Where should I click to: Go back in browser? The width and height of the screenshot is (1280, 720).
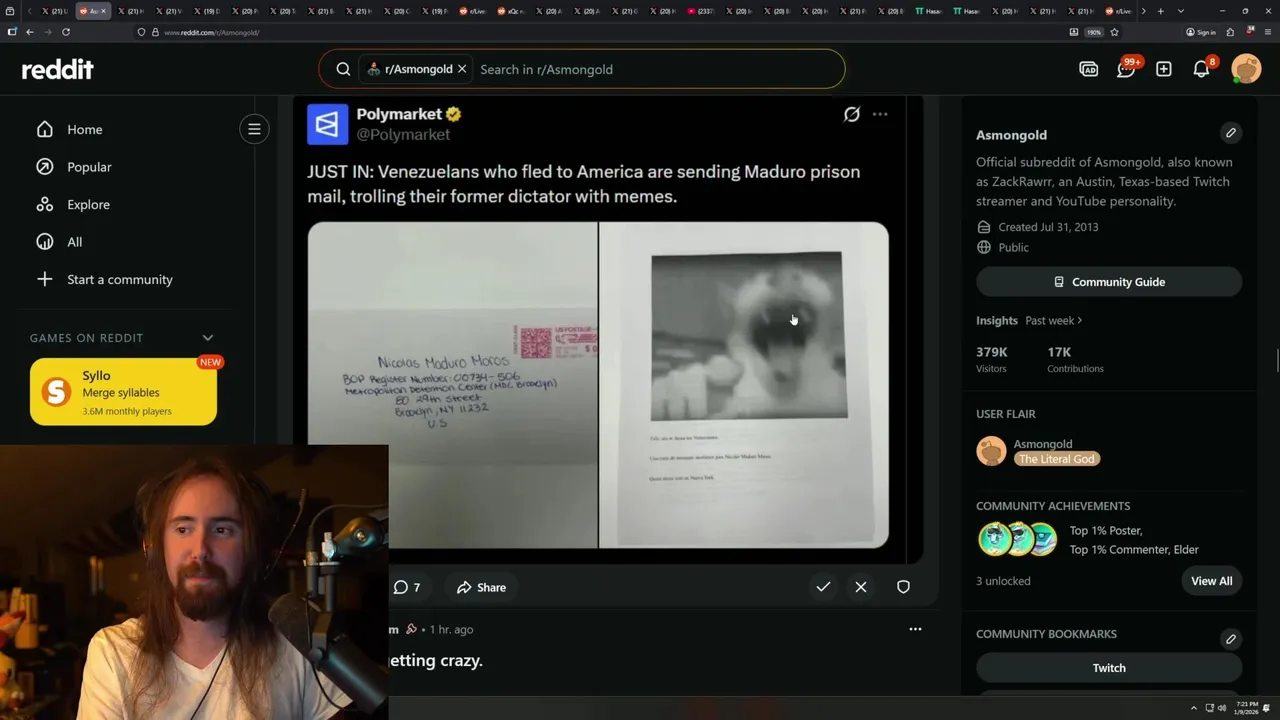pos(30,32)
